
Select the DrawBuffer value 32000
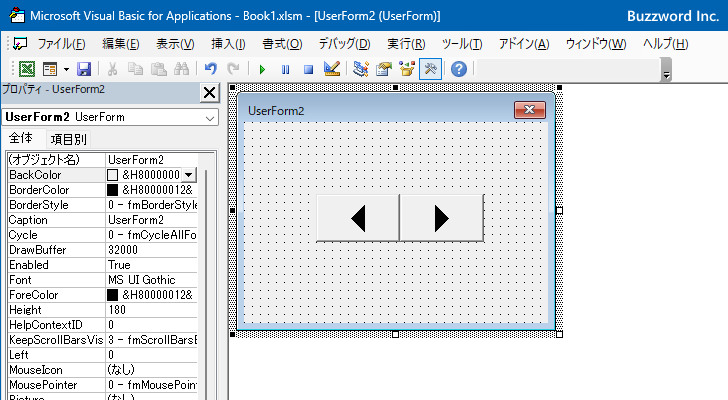[x=151, y=250]
